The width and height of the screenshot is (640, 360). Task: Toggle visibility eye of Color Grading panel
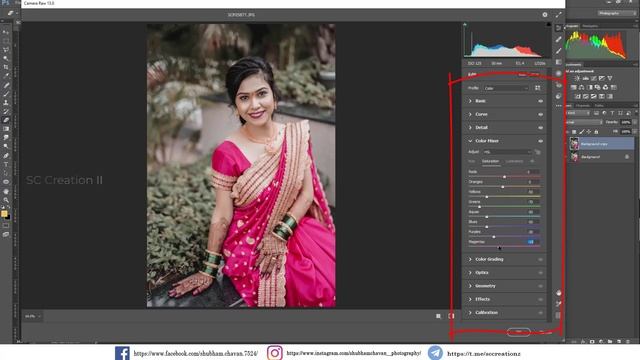(540, 260)
